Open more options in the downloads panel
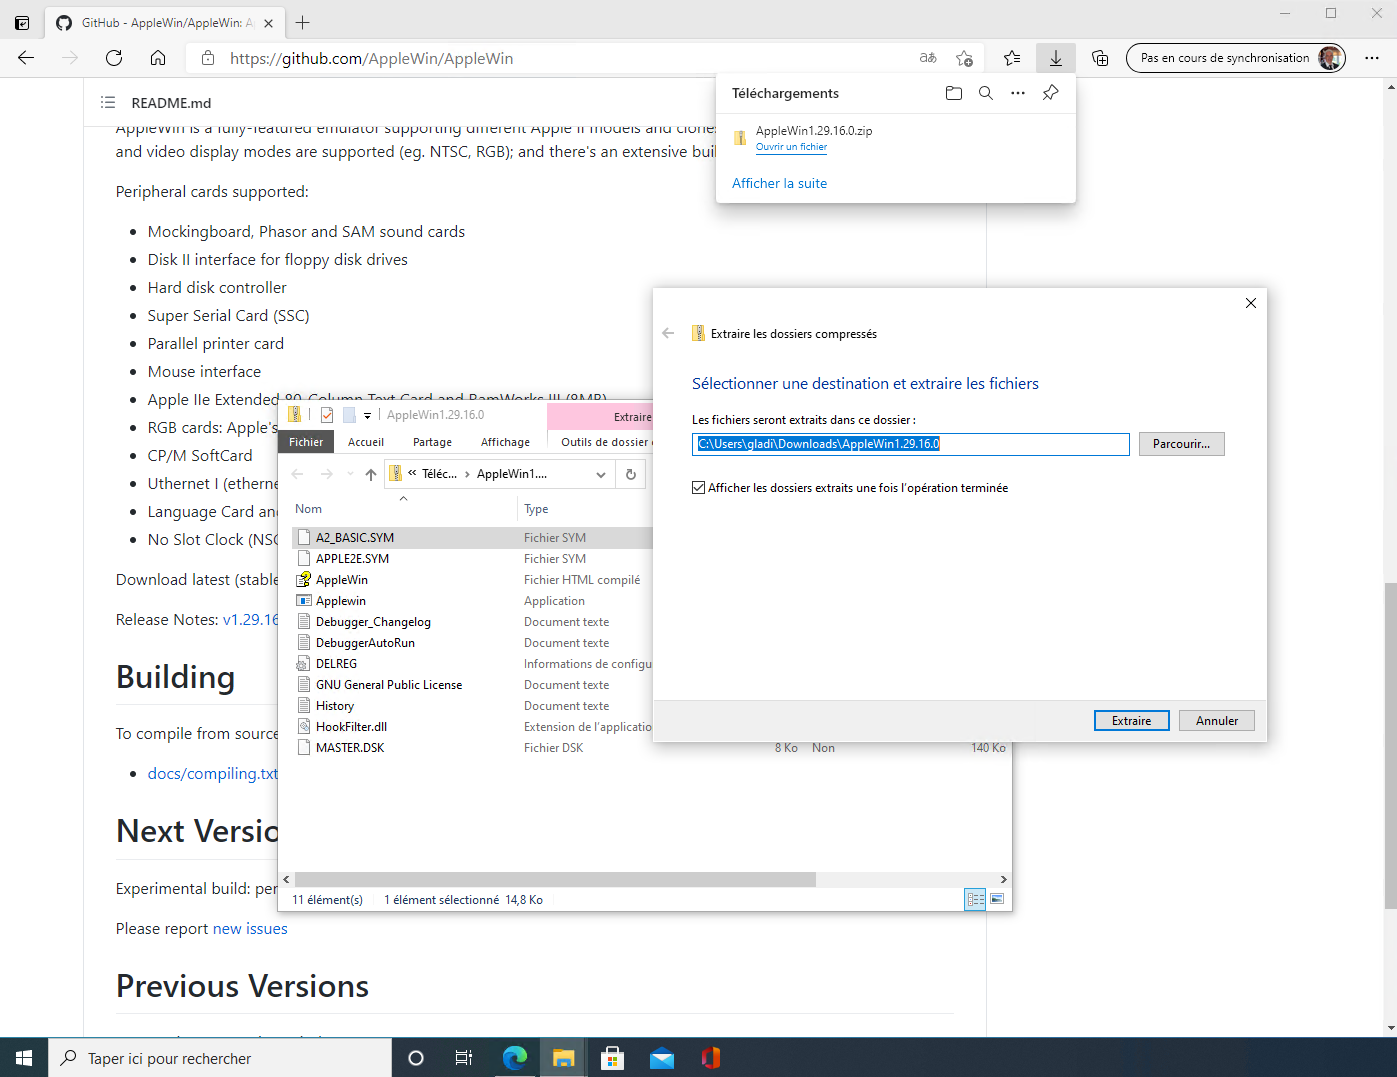This screenshot has width=1397, height=1077. (x=1017, y=93)
